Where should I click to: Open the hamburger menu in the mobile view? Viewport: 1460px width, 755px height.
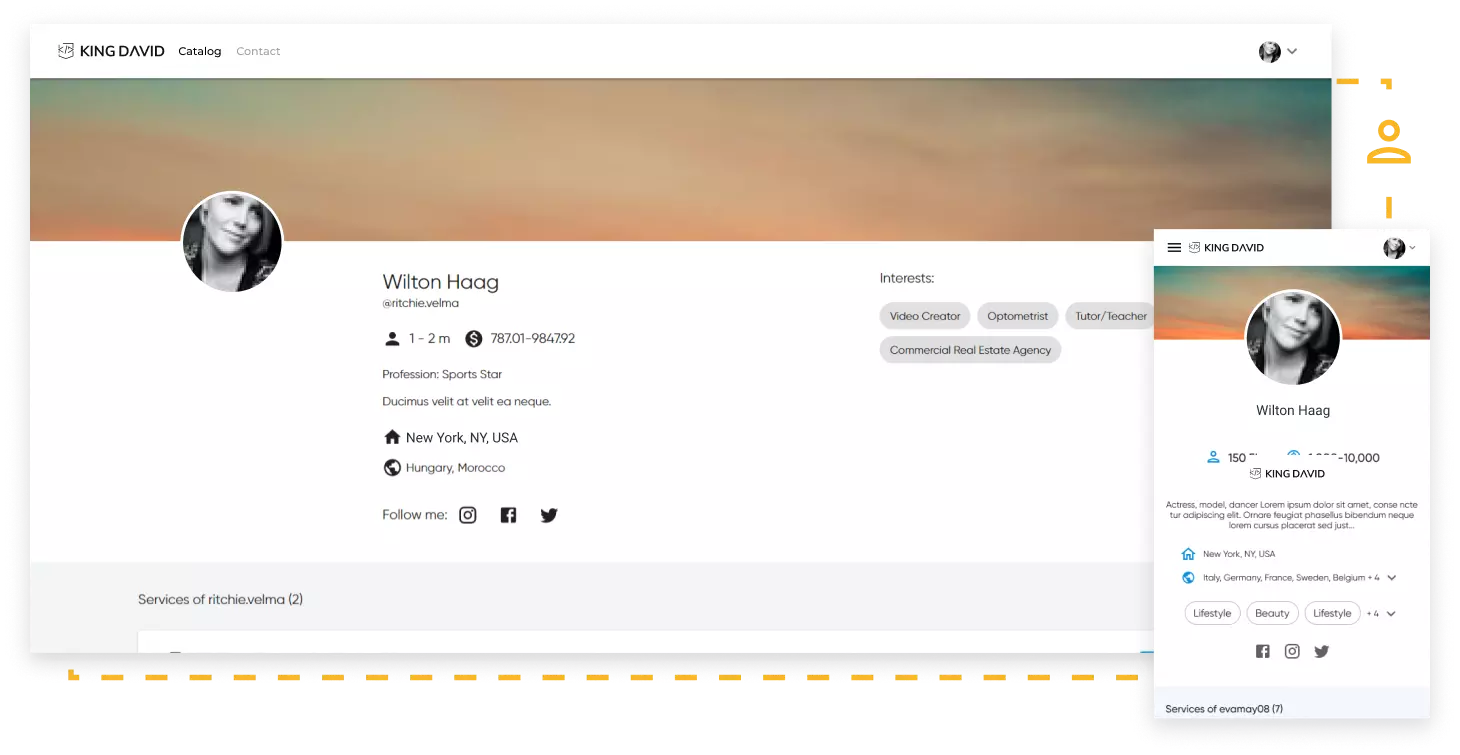(x=1173, y=247)
